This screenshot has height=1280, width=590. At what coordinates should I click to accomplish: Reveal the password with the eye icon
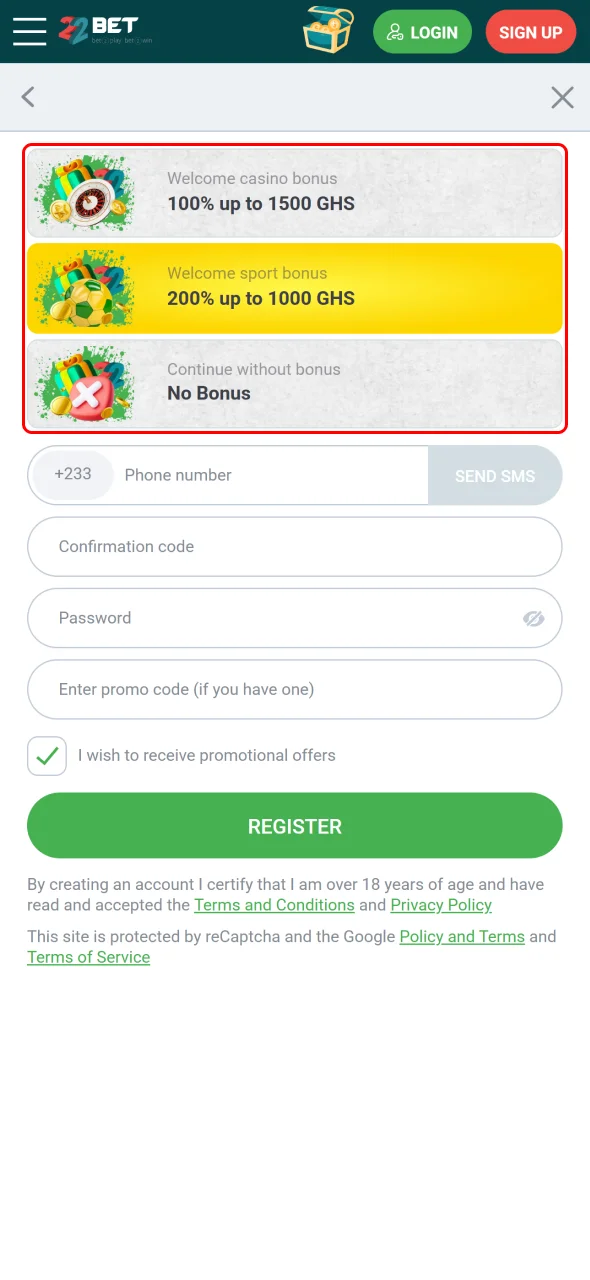tap(533, 618)
